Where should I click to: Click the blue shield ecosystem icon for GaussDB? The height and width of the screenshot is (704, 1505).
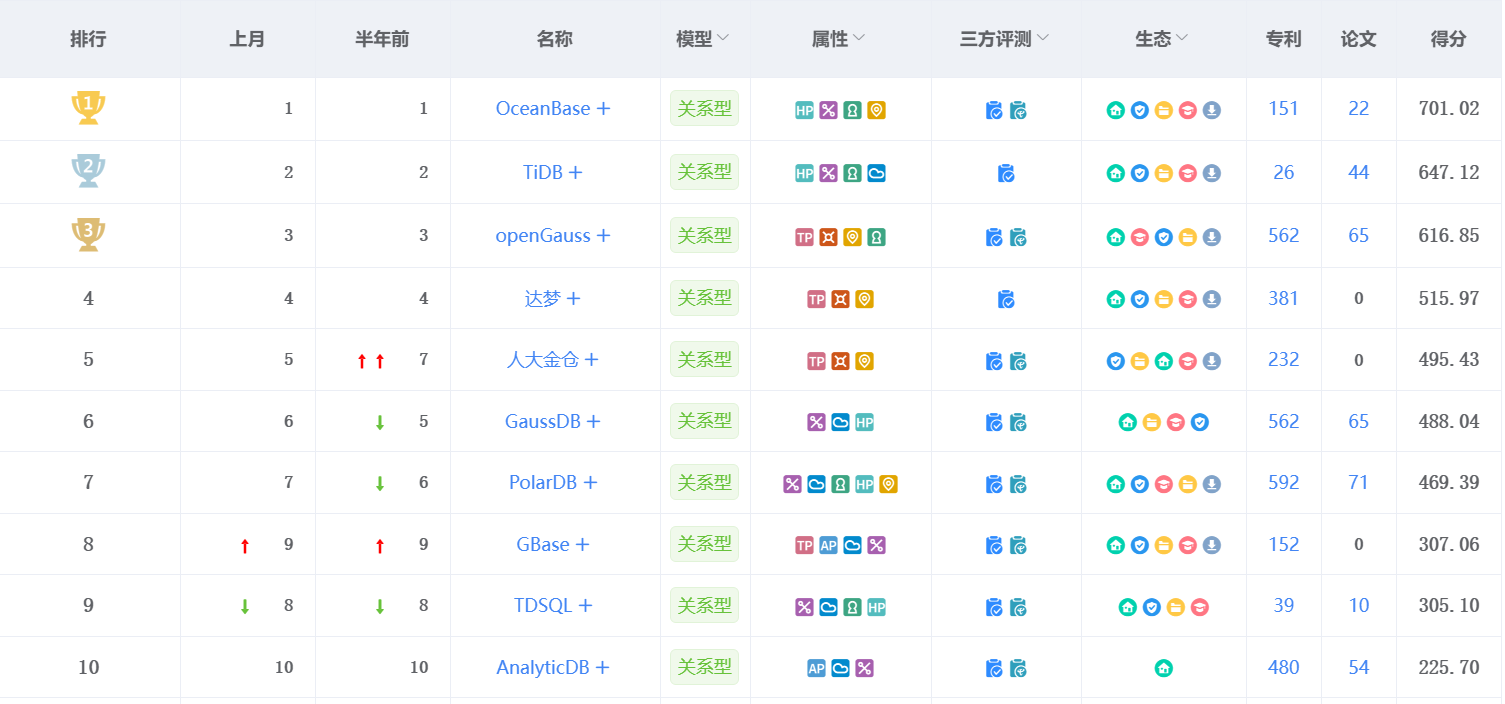tap(1200, 422)
